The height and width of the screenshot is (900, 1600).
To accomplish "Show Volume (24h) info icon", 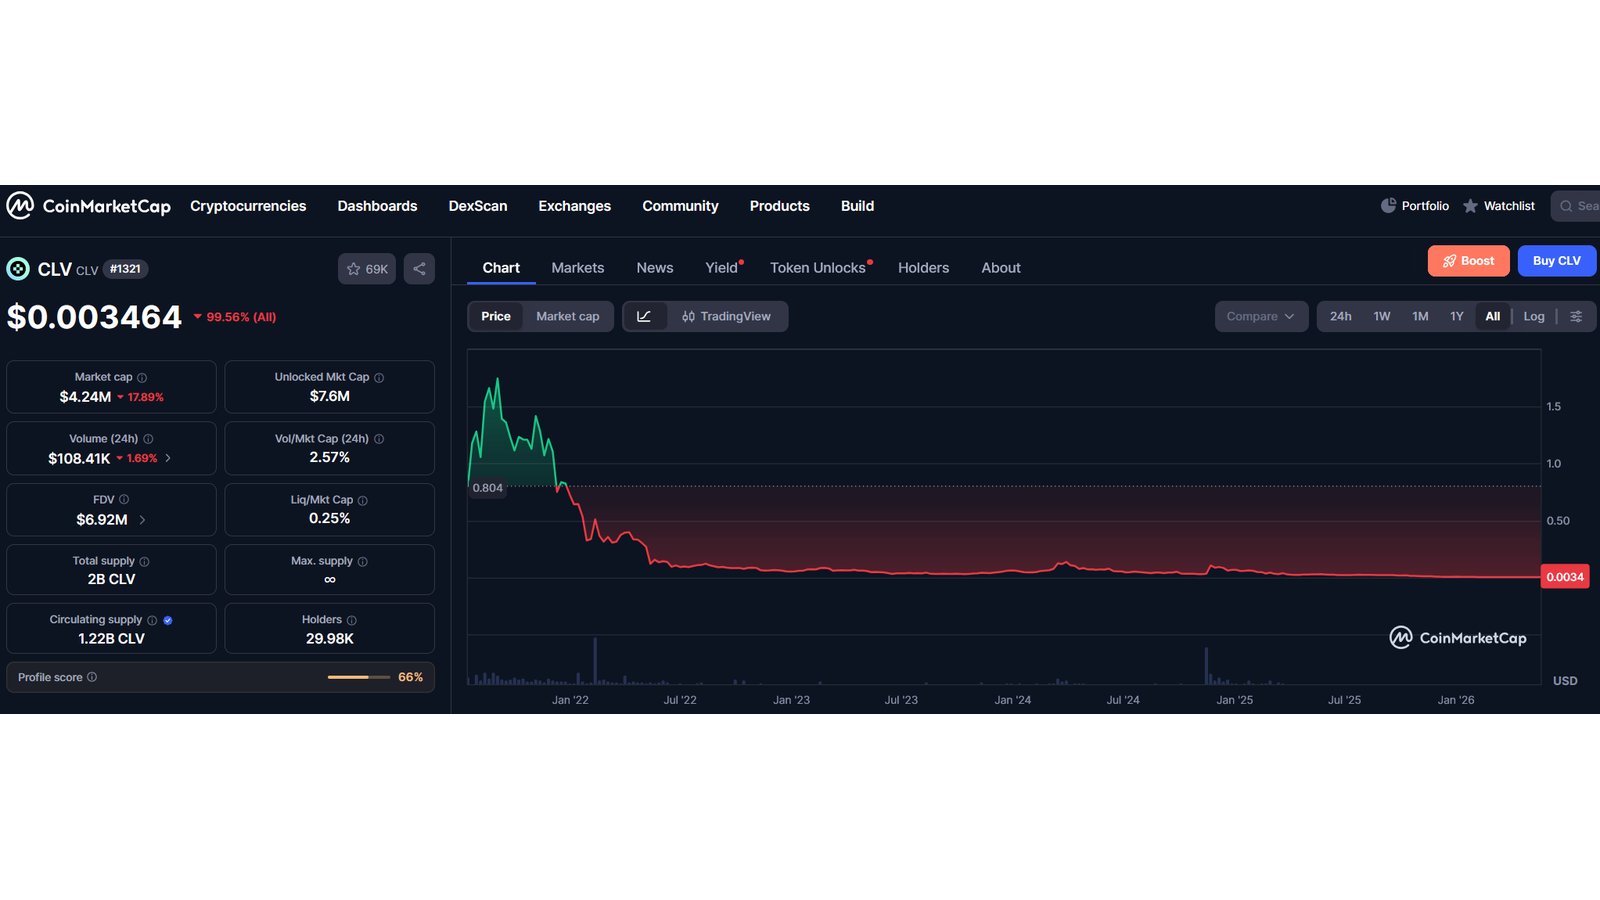I will [x=148, y=439].
